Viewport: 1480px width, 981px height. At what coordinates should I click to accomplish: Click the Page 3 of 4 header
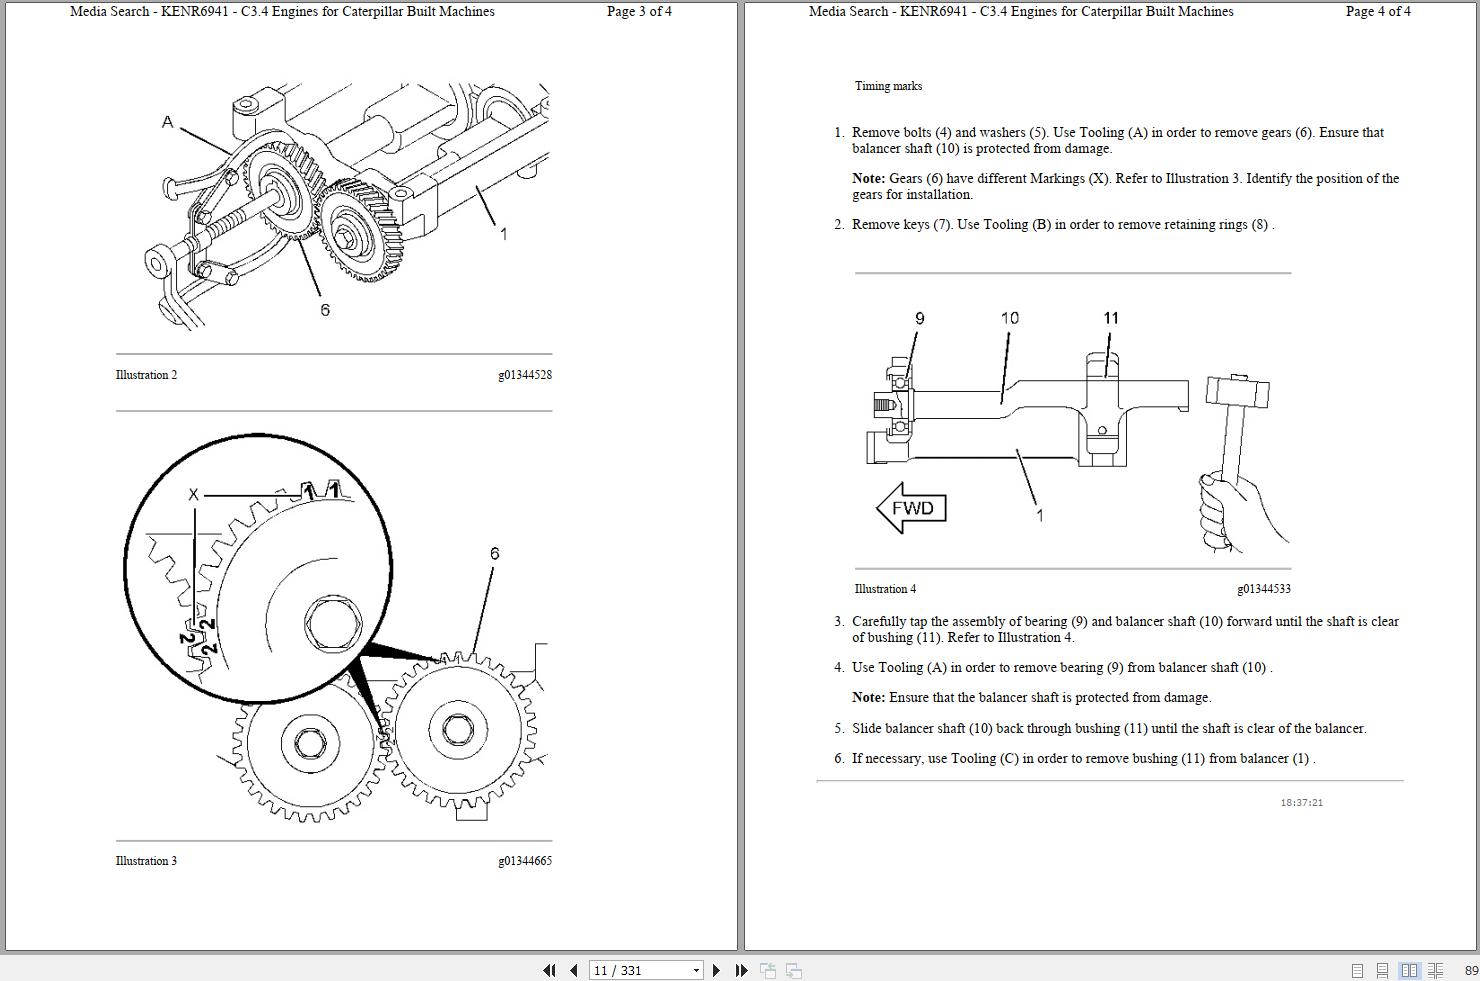(638, 11)
